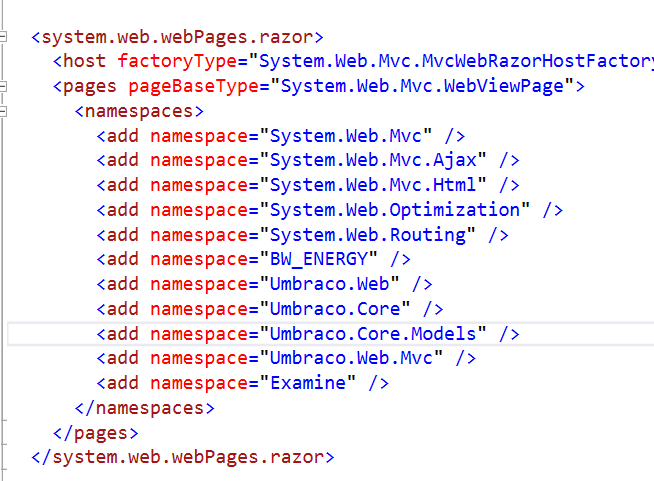Click the Umbraco.Core.Models namespace on highlighted line
This screenshot has height=481, width=654.
[373, 334]
